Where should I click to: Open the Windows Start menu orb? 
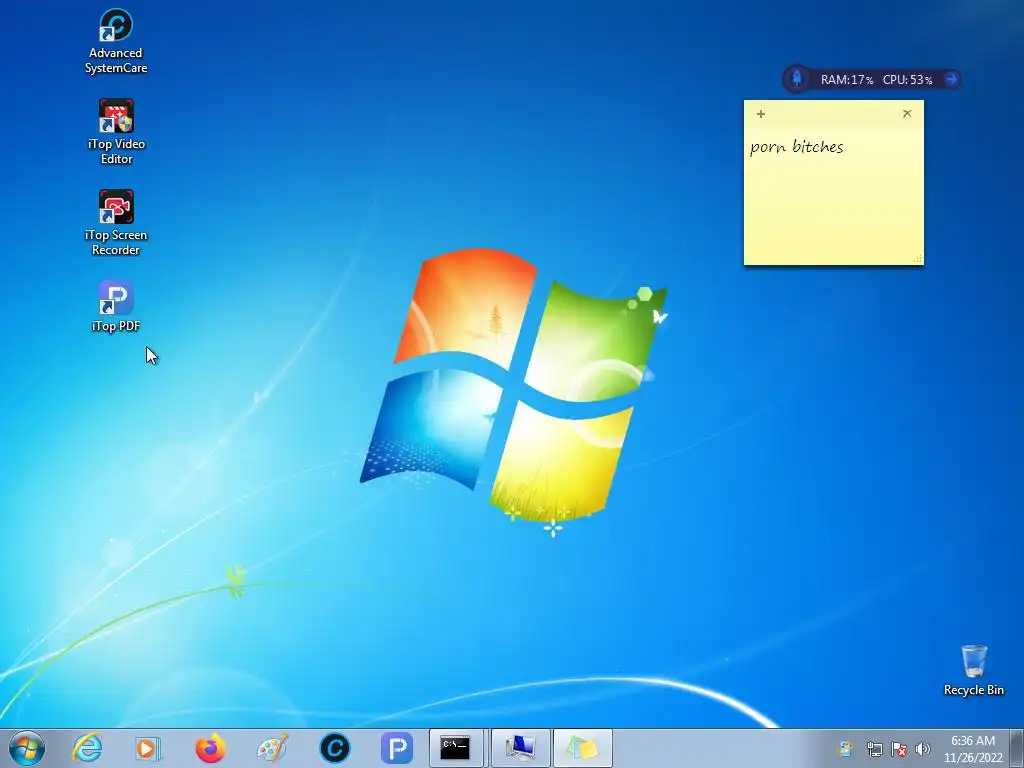(x=27, y=748)
